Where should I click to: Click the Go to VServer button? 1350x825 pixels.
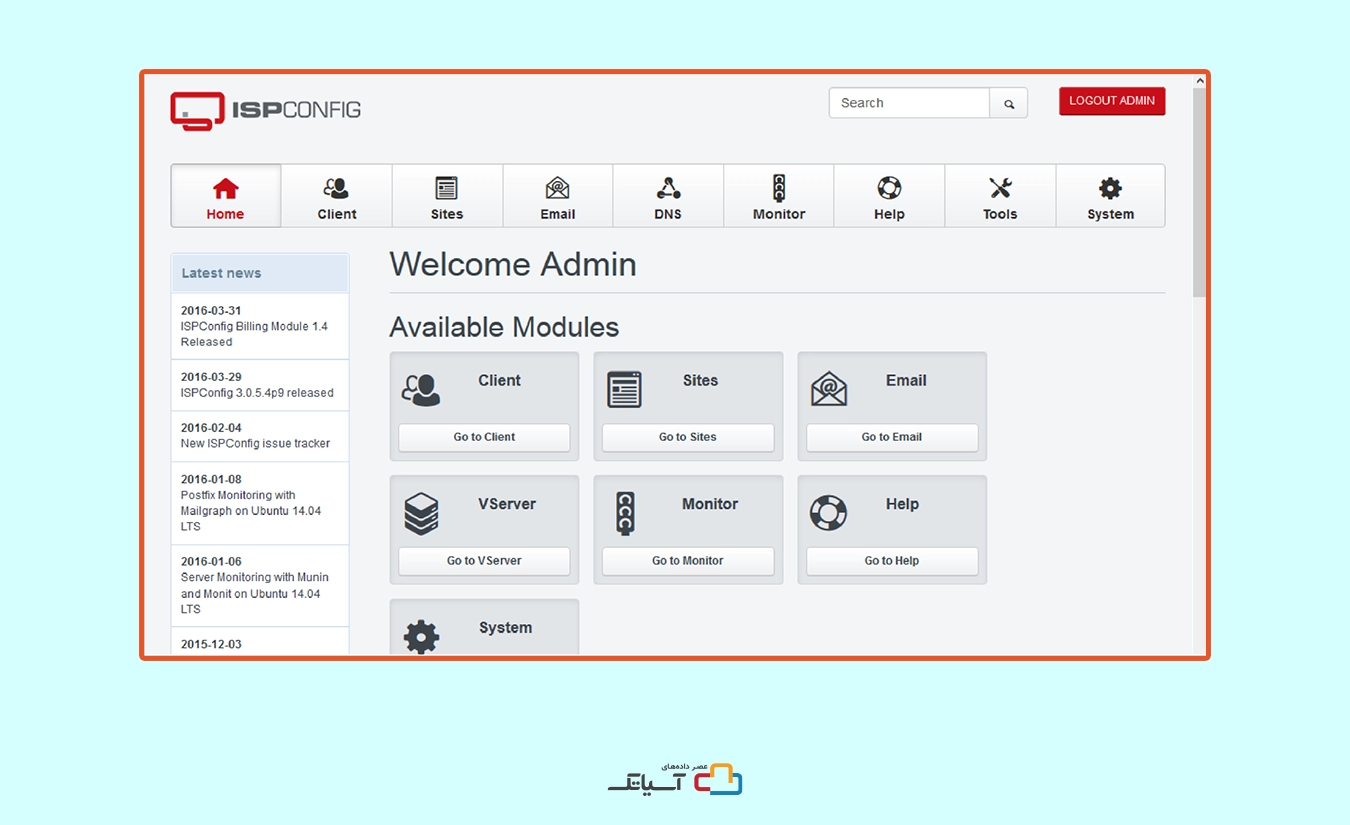coord(484,561)
